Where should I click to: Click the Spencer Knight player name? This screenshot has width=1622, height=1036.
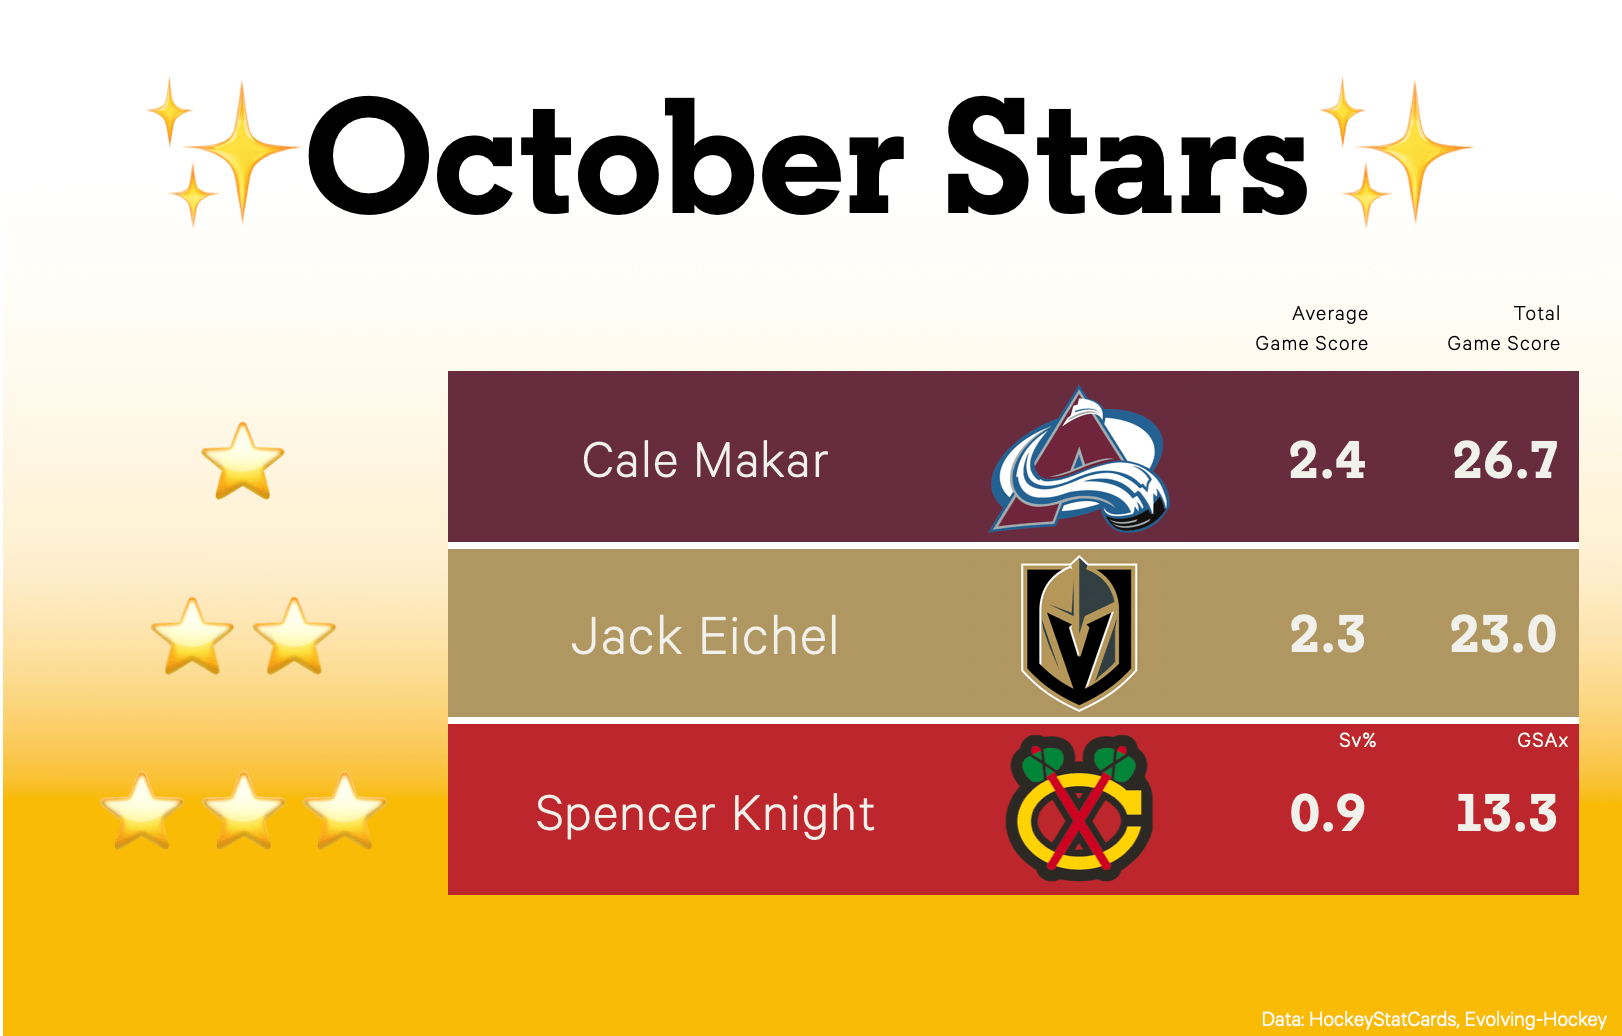point(705,813)
